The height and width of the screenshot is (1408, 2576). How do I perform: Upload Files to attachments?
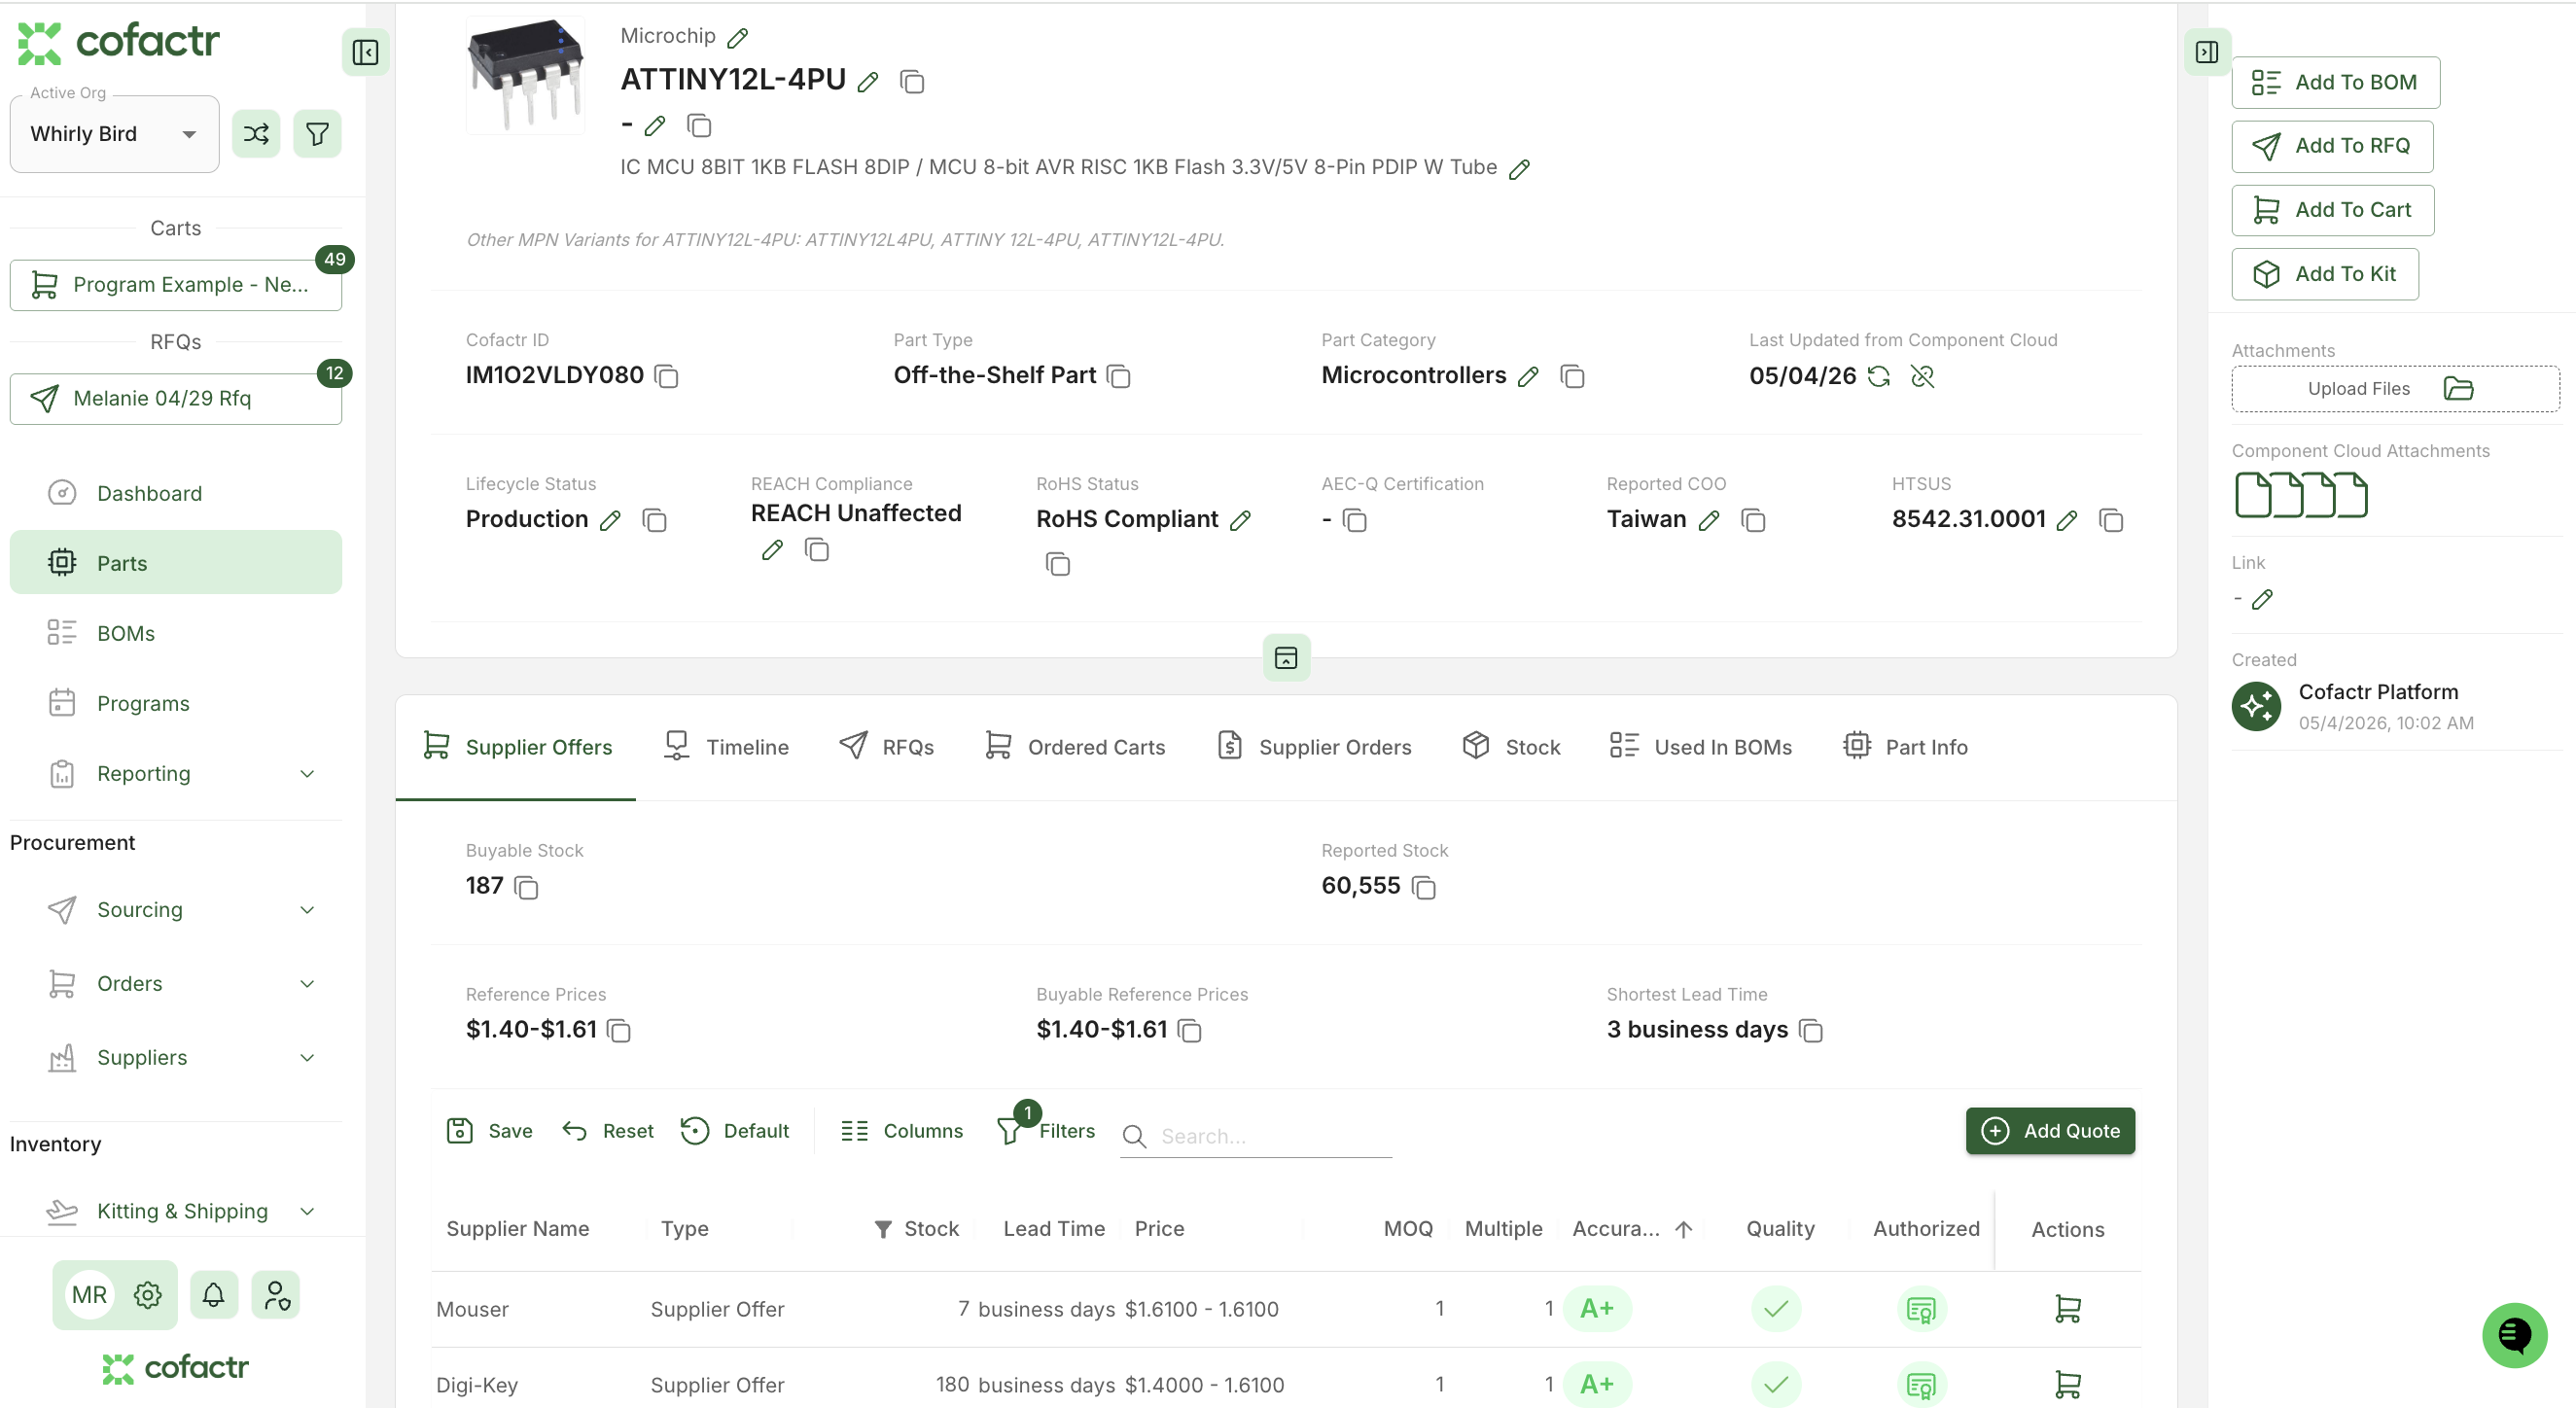(2395, 389)
